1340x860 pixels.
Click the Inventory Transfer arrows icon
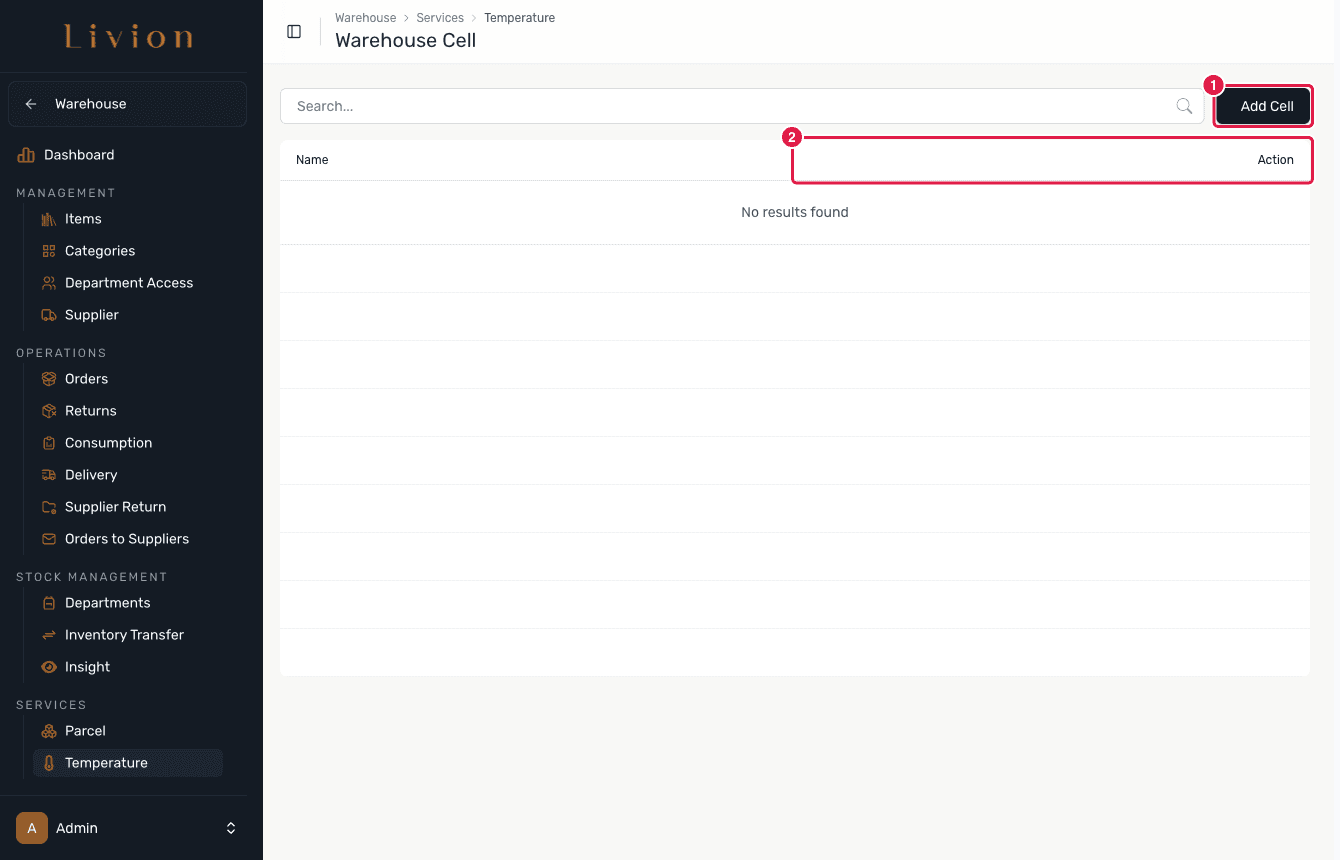point(49,635)
